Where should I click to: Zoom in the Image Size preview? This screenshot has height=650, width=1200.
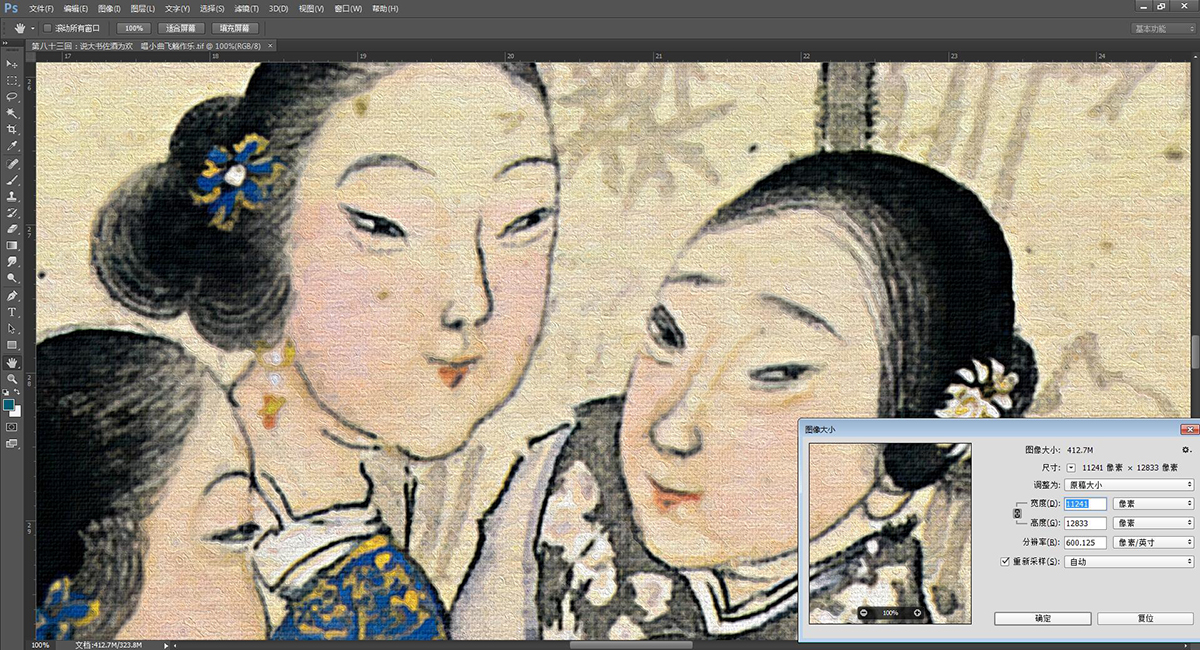[917, 612]
